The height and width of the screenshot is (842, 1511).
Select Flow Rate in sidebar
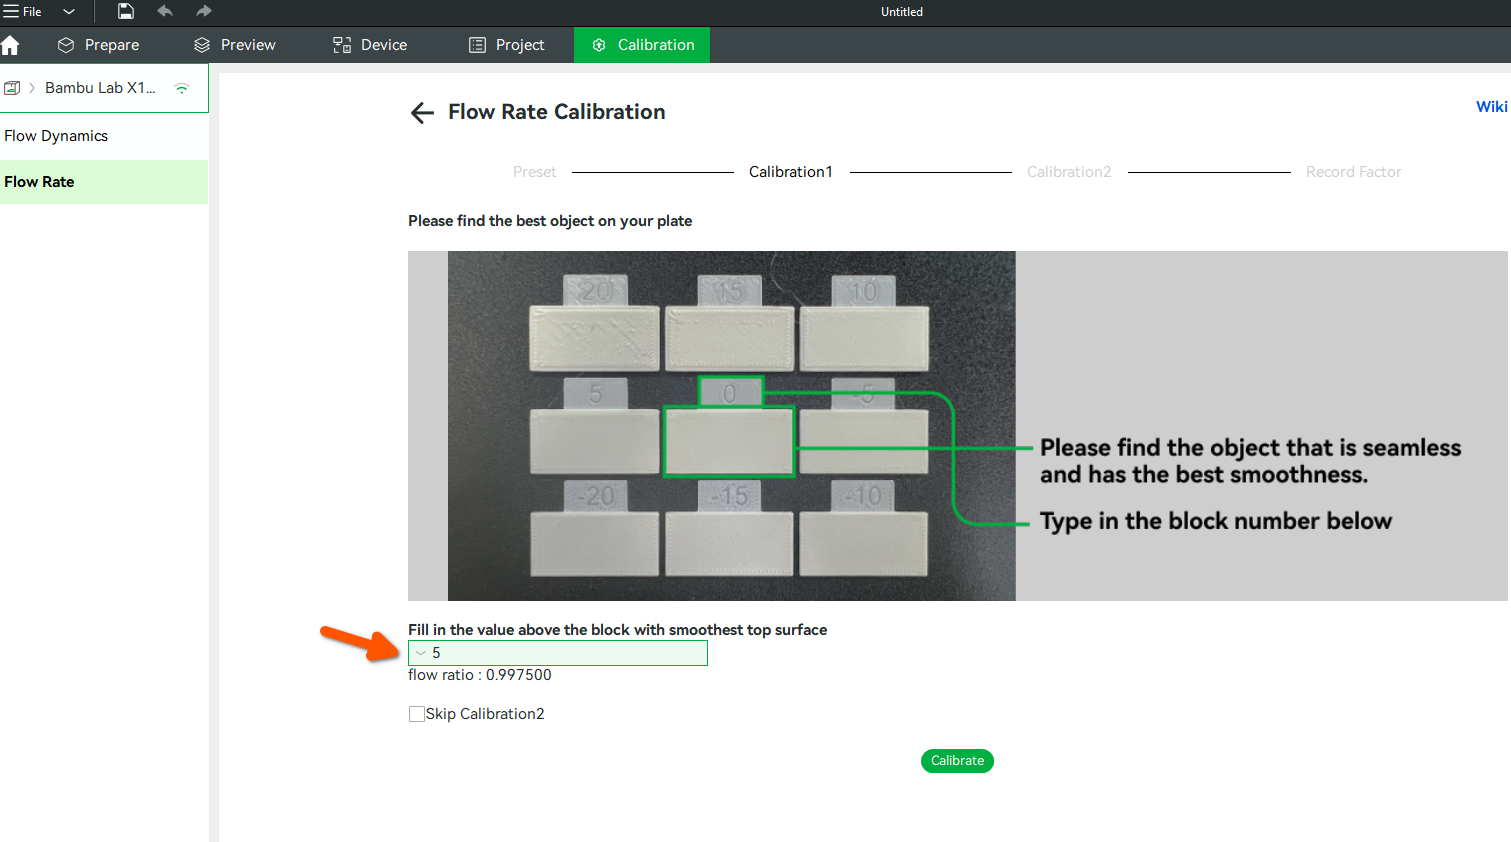[104, 182]
